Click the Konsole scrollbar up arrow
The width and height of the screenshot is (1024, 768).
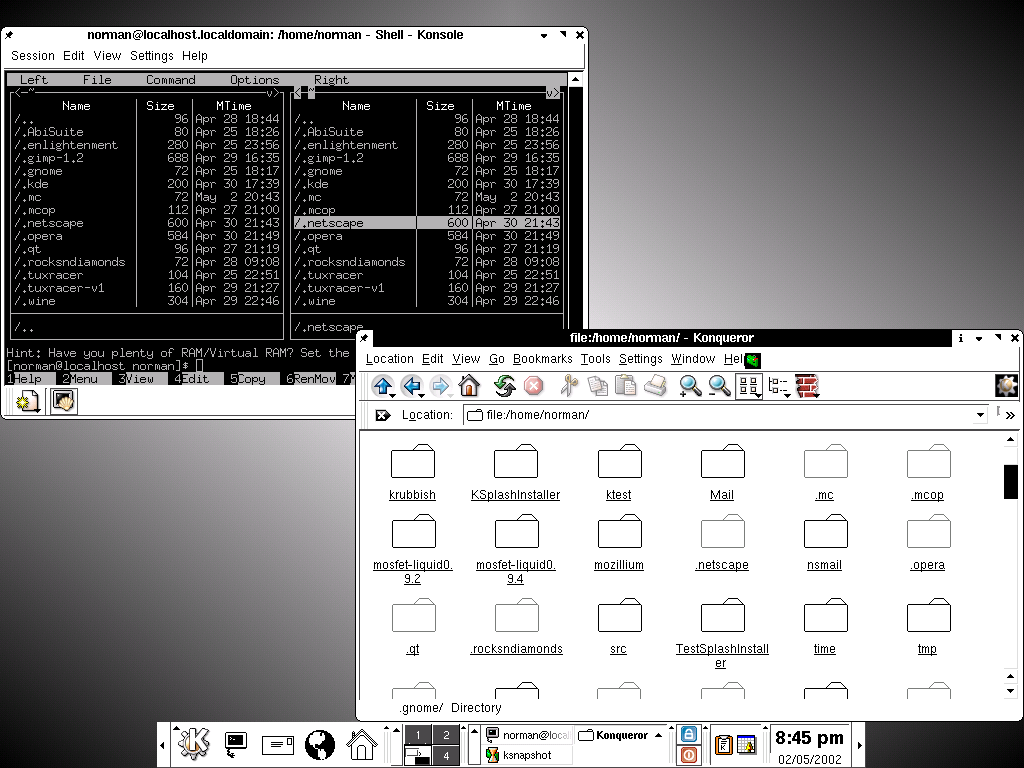point(575,80)
